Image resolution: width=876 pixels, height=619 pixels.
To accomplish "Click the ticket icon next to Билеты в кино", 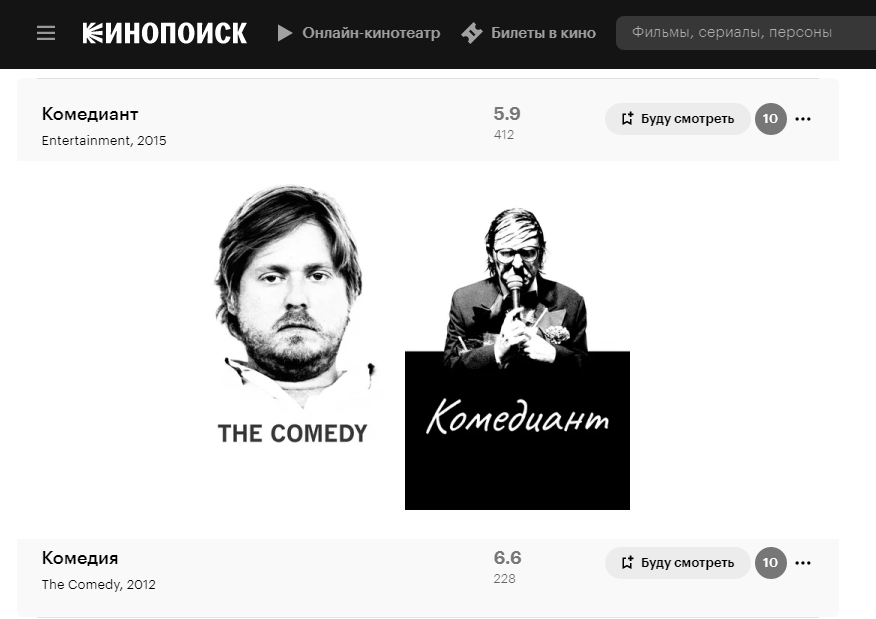I will pos(472,33).
